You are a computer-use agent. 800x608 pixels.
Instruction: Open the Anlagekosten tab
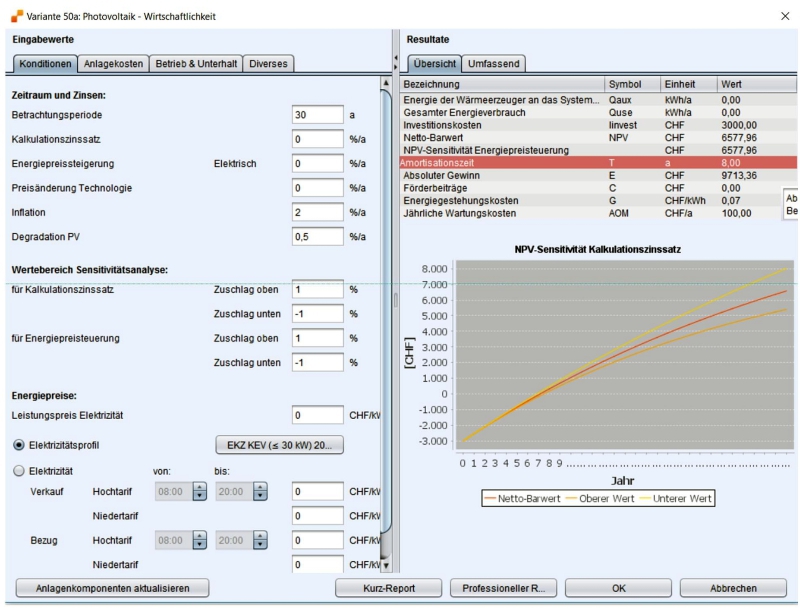pyautogui.click(x=113, y=64)
